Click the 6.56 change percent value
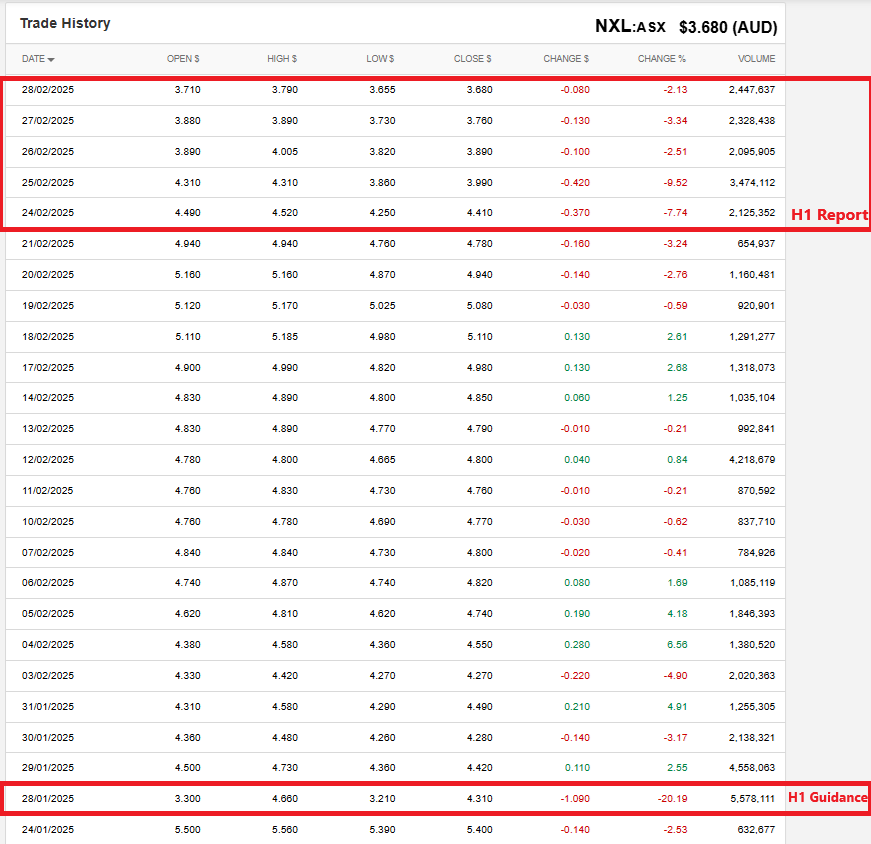 (676, 645)
